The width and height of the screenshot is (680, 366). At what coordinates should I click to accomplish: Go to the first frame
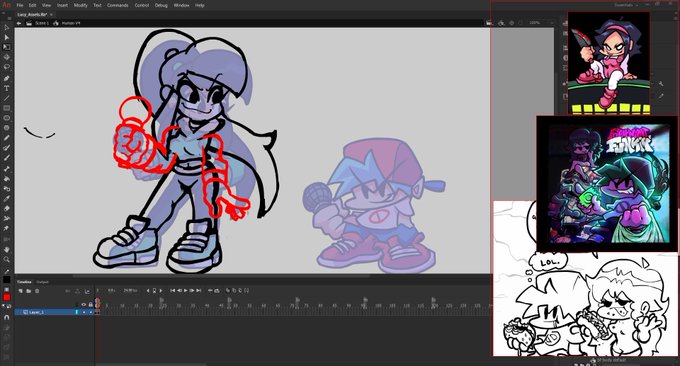(173, 290)
